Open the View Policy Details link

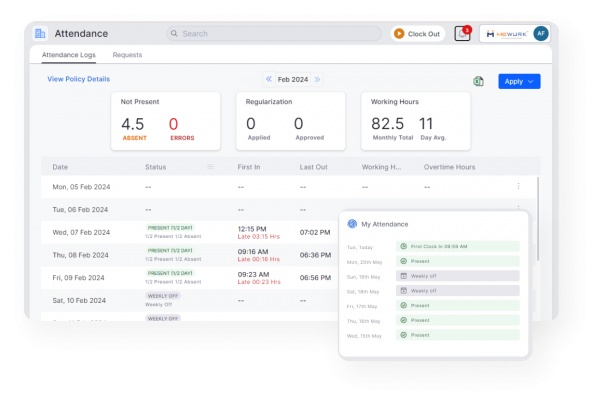[x=78, y=79]
